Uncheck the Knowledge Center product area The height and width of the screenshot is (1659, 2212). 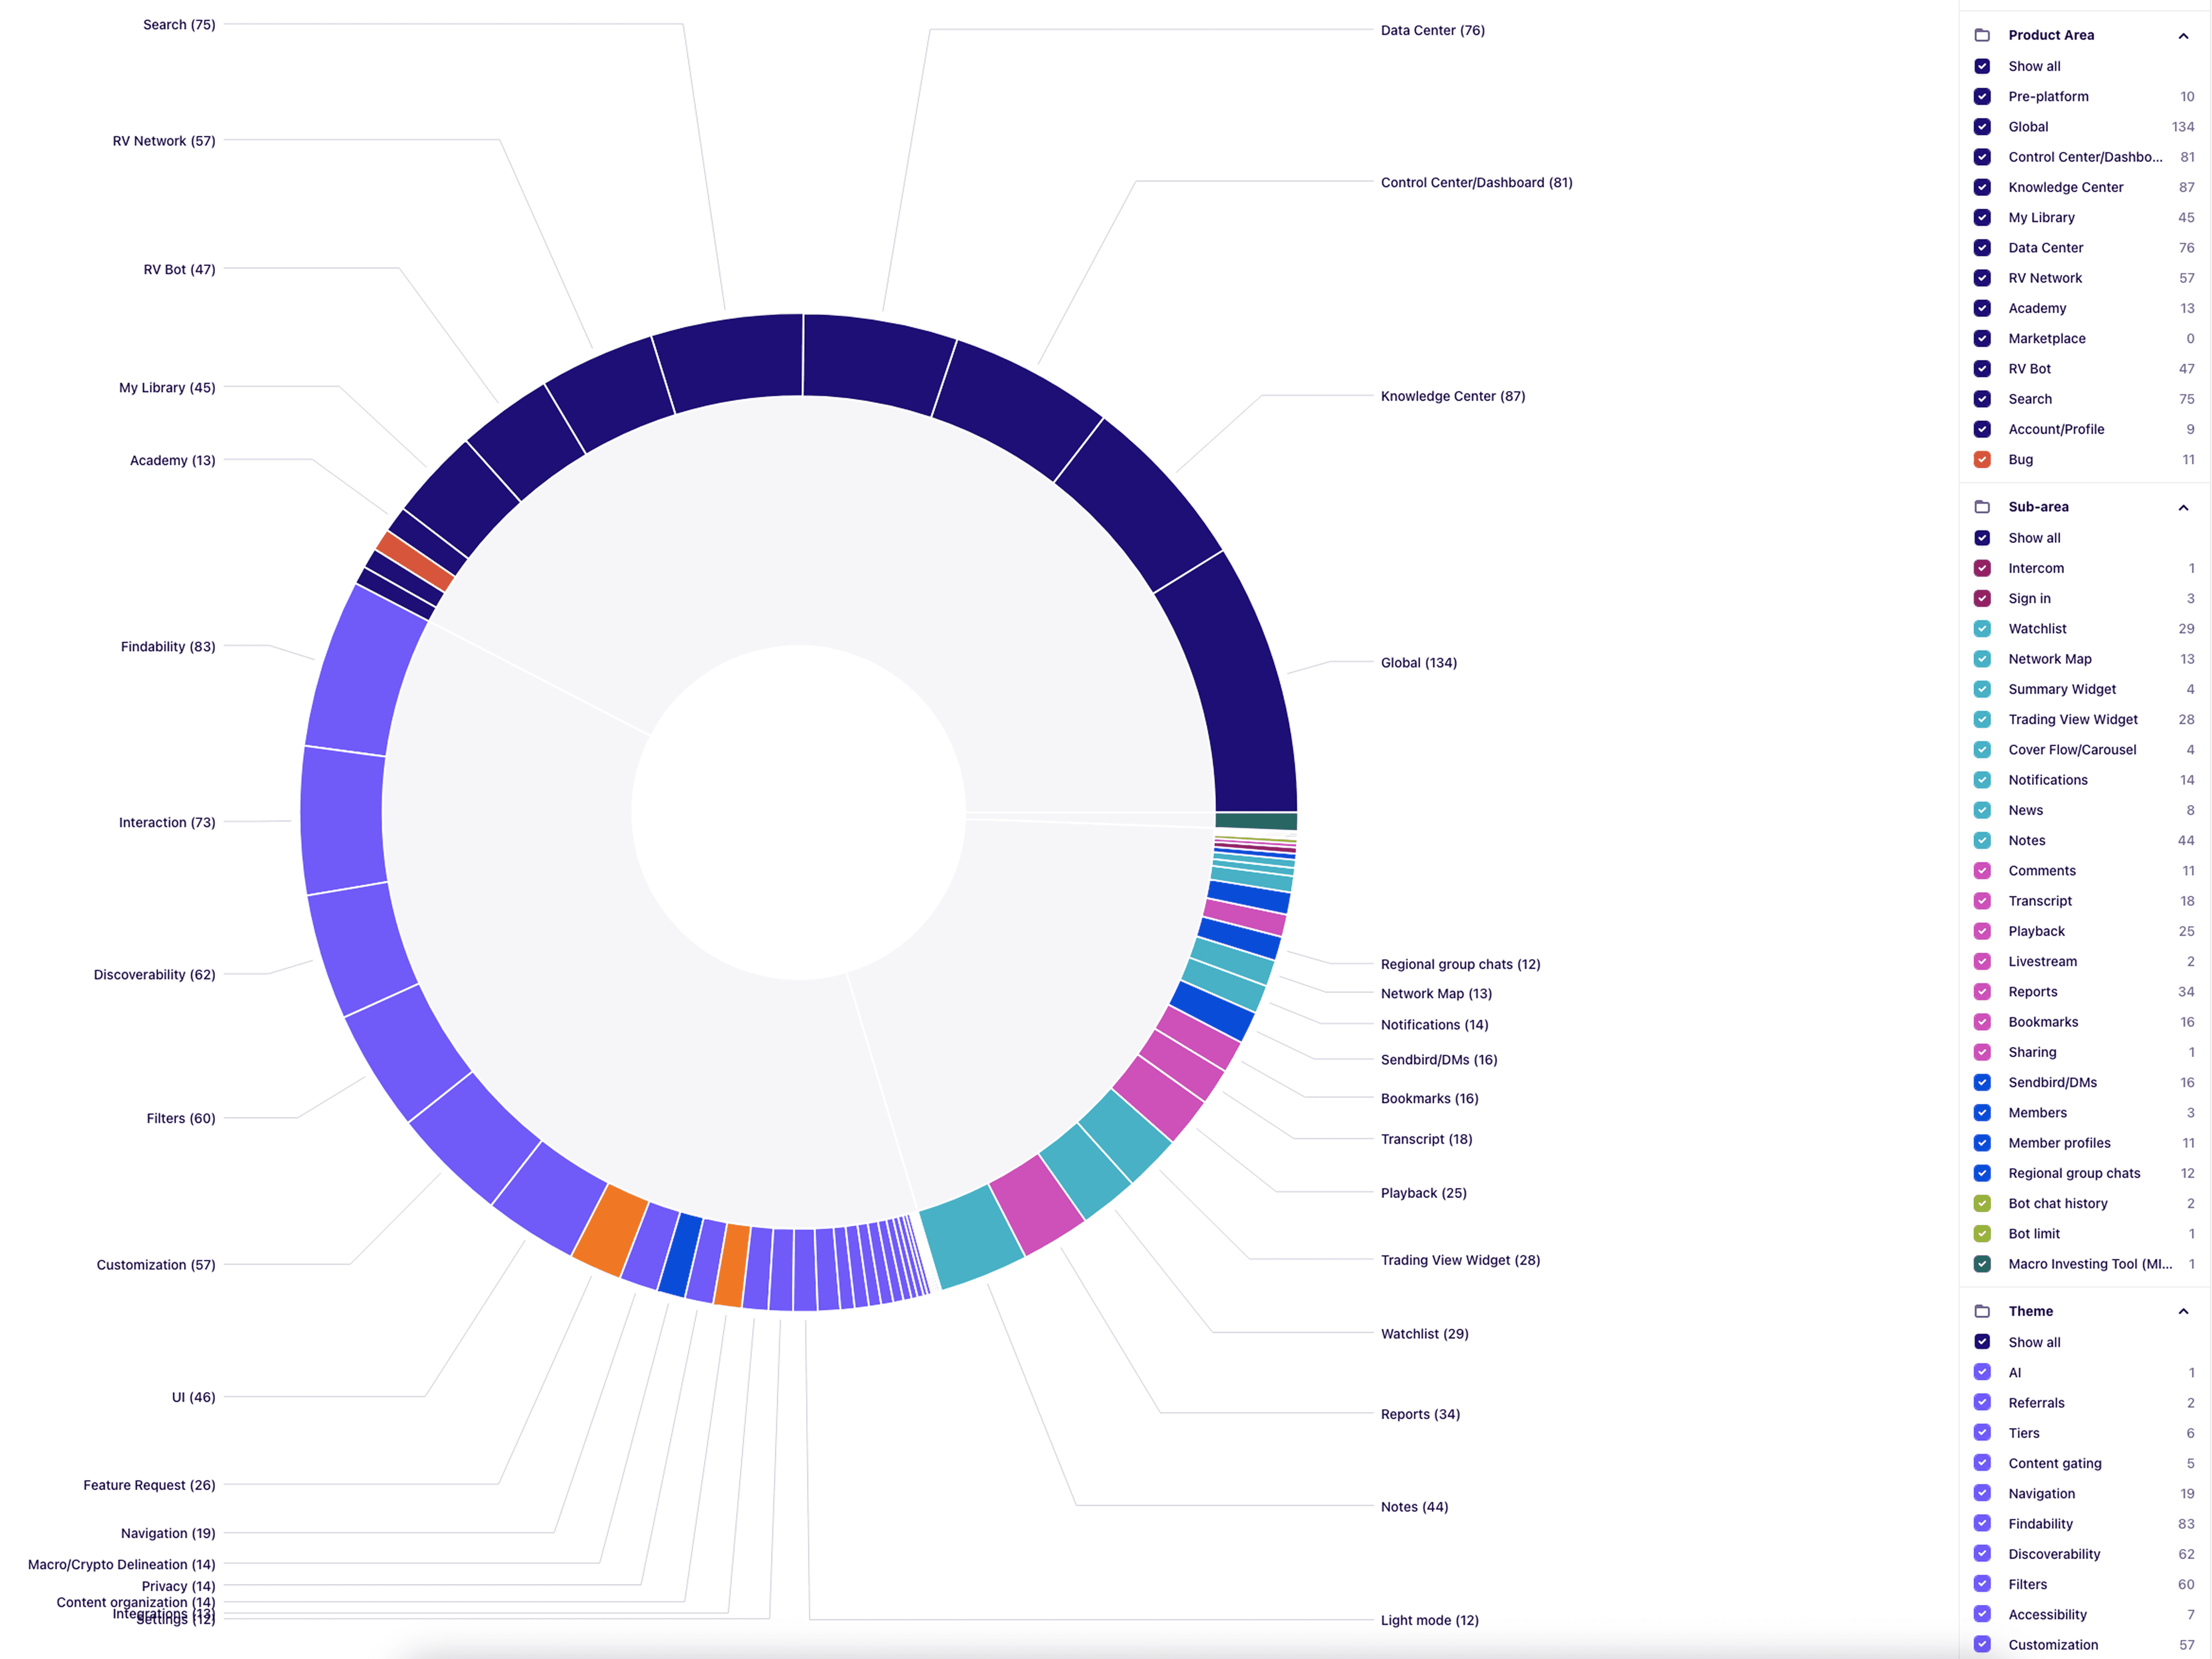tap(1981, 187)
